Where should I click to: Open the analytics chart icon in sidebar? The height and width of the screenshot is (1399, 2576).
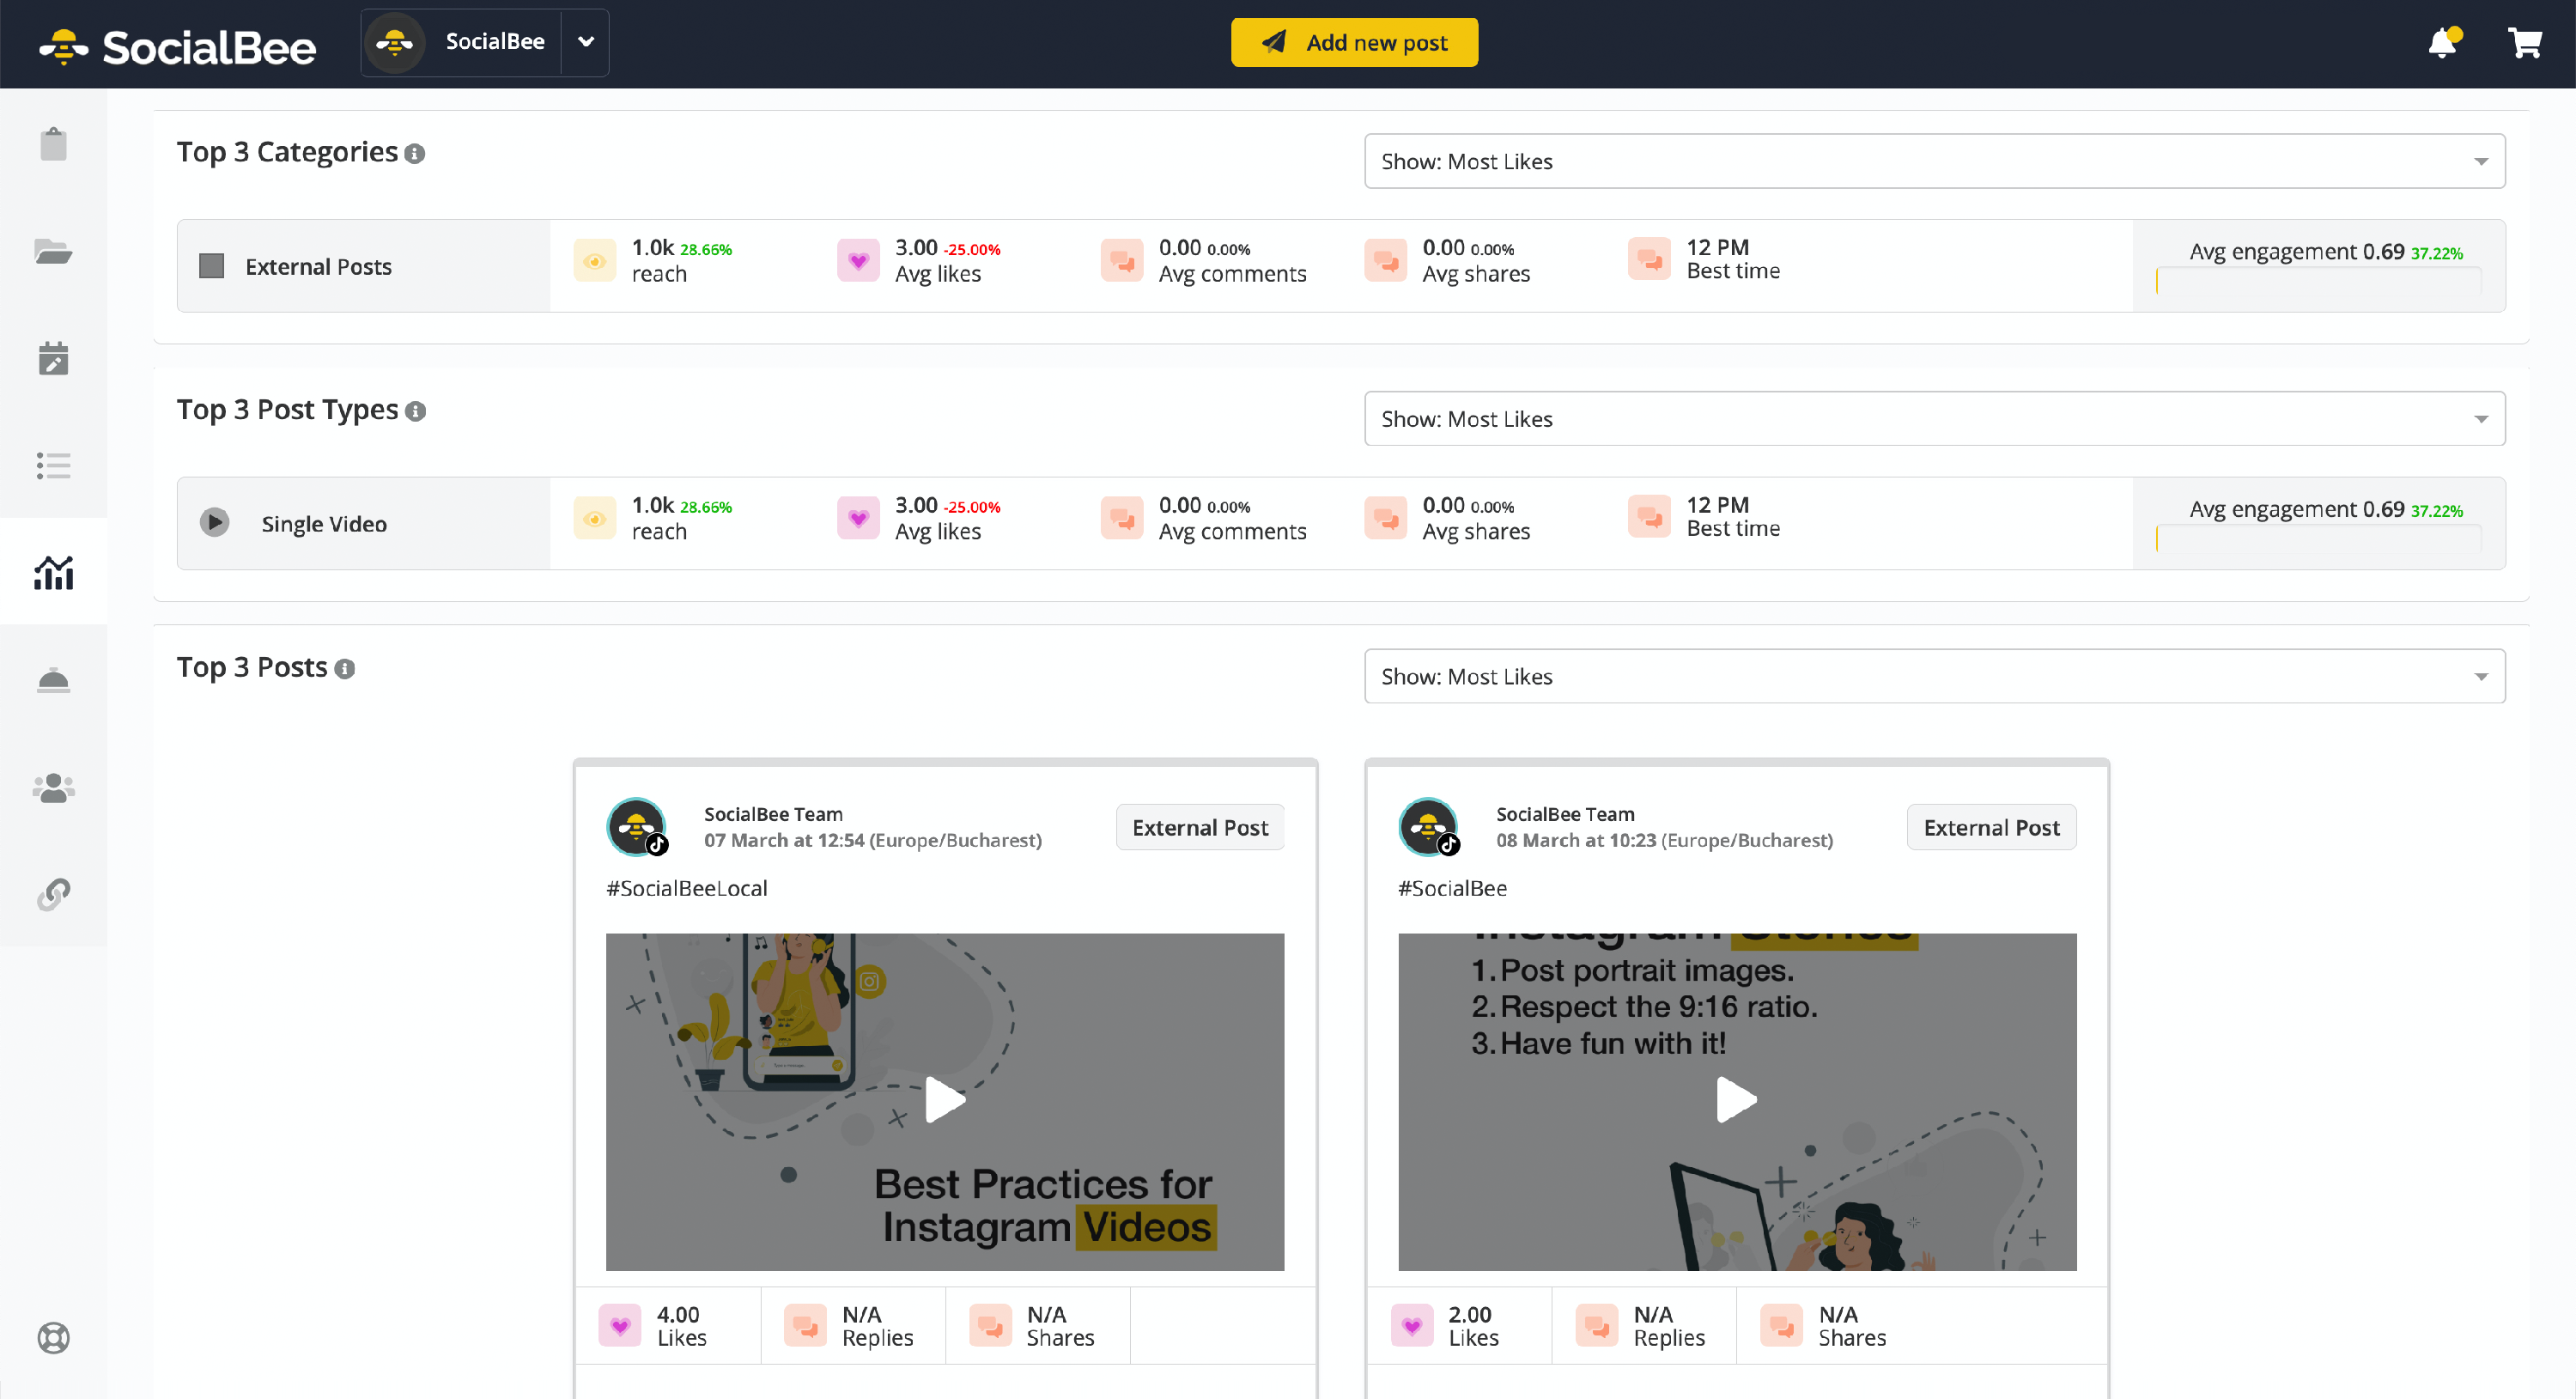53,572
